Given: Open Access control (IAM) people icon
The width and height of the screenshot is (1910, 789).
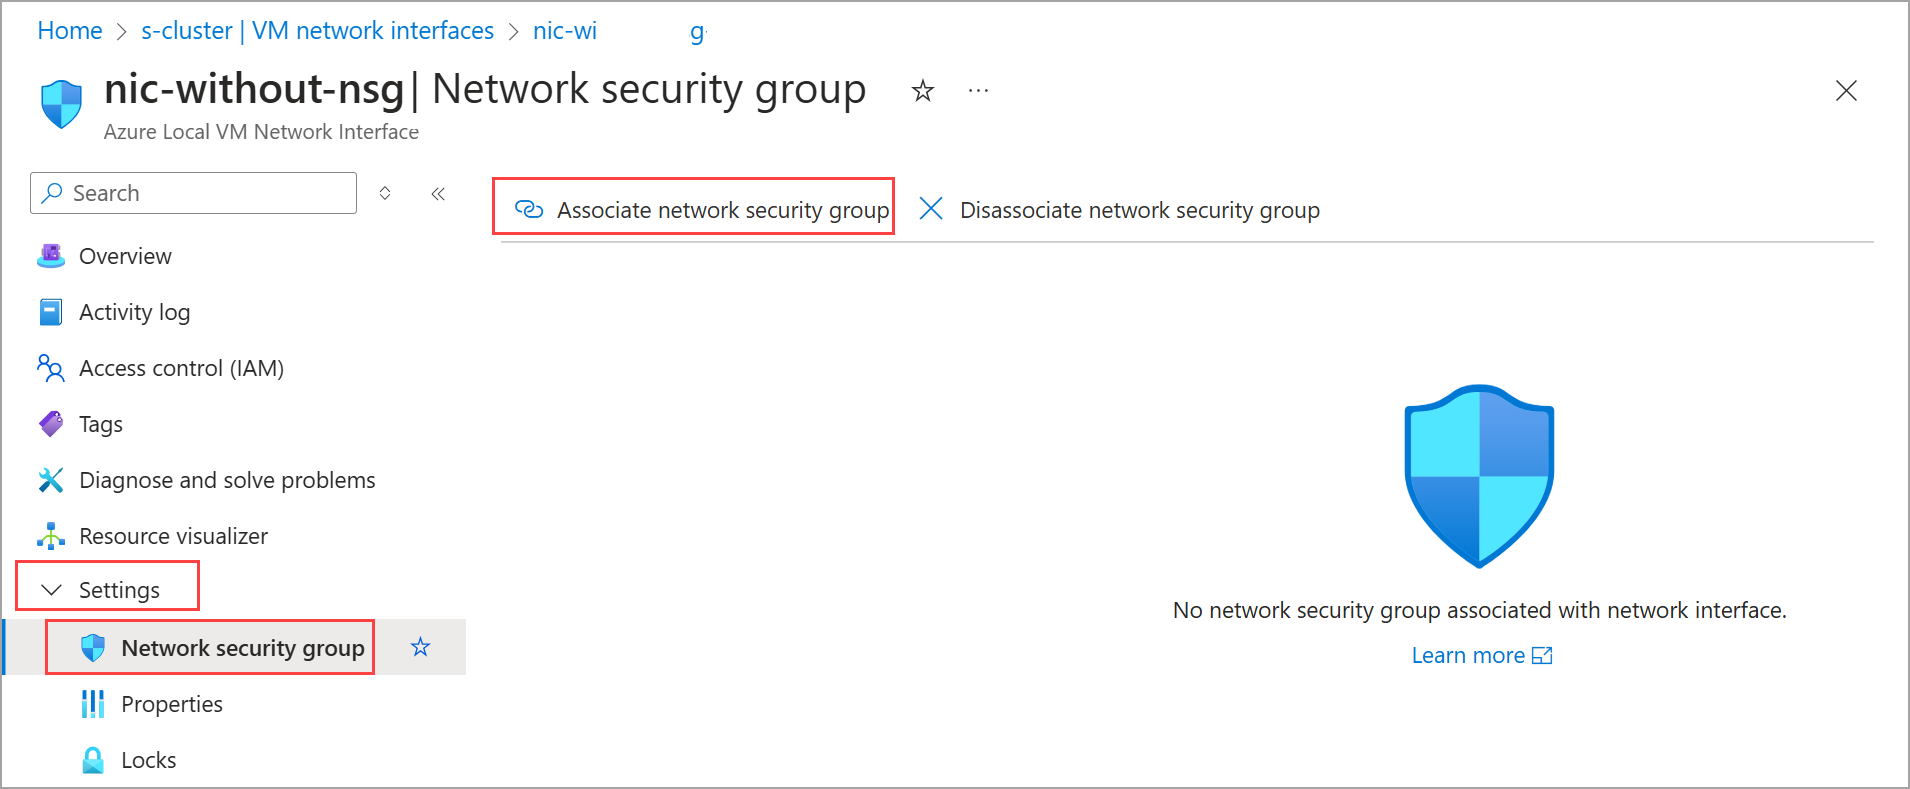Looking at the screenshot, I should tap(51, 368).
